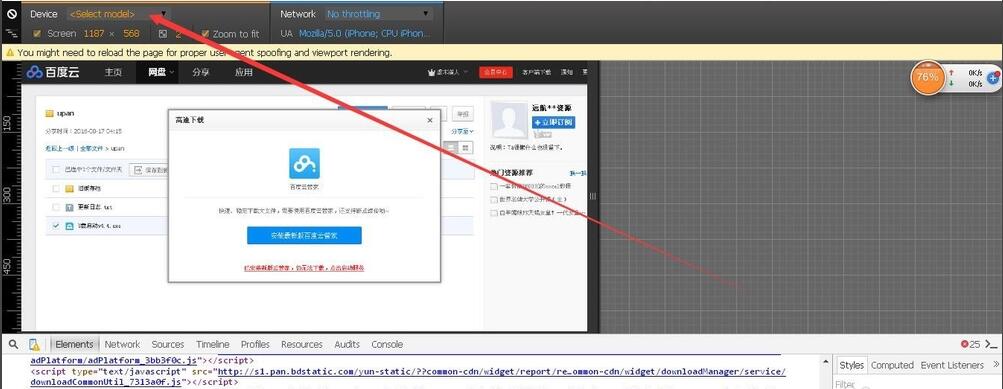
Task: Open the 应用 nav item
Action: coord(244,72)
